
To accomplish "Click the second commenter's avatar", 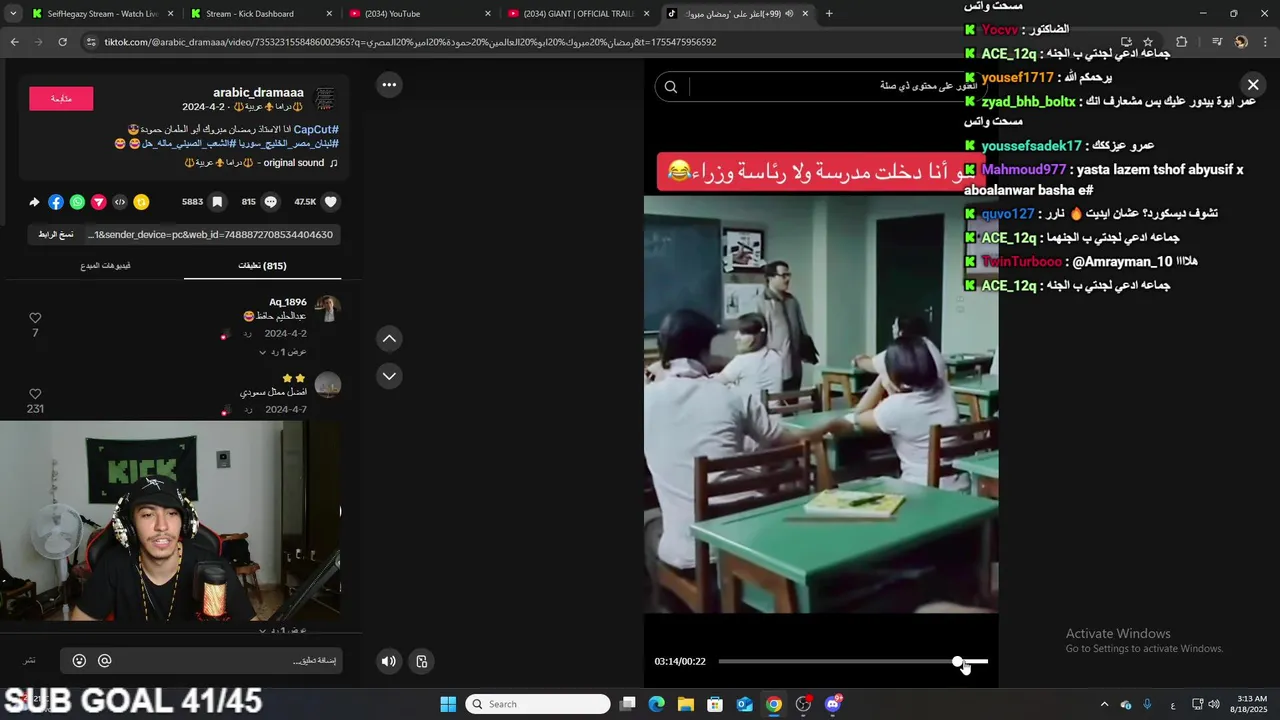I will tap(327, 385).
